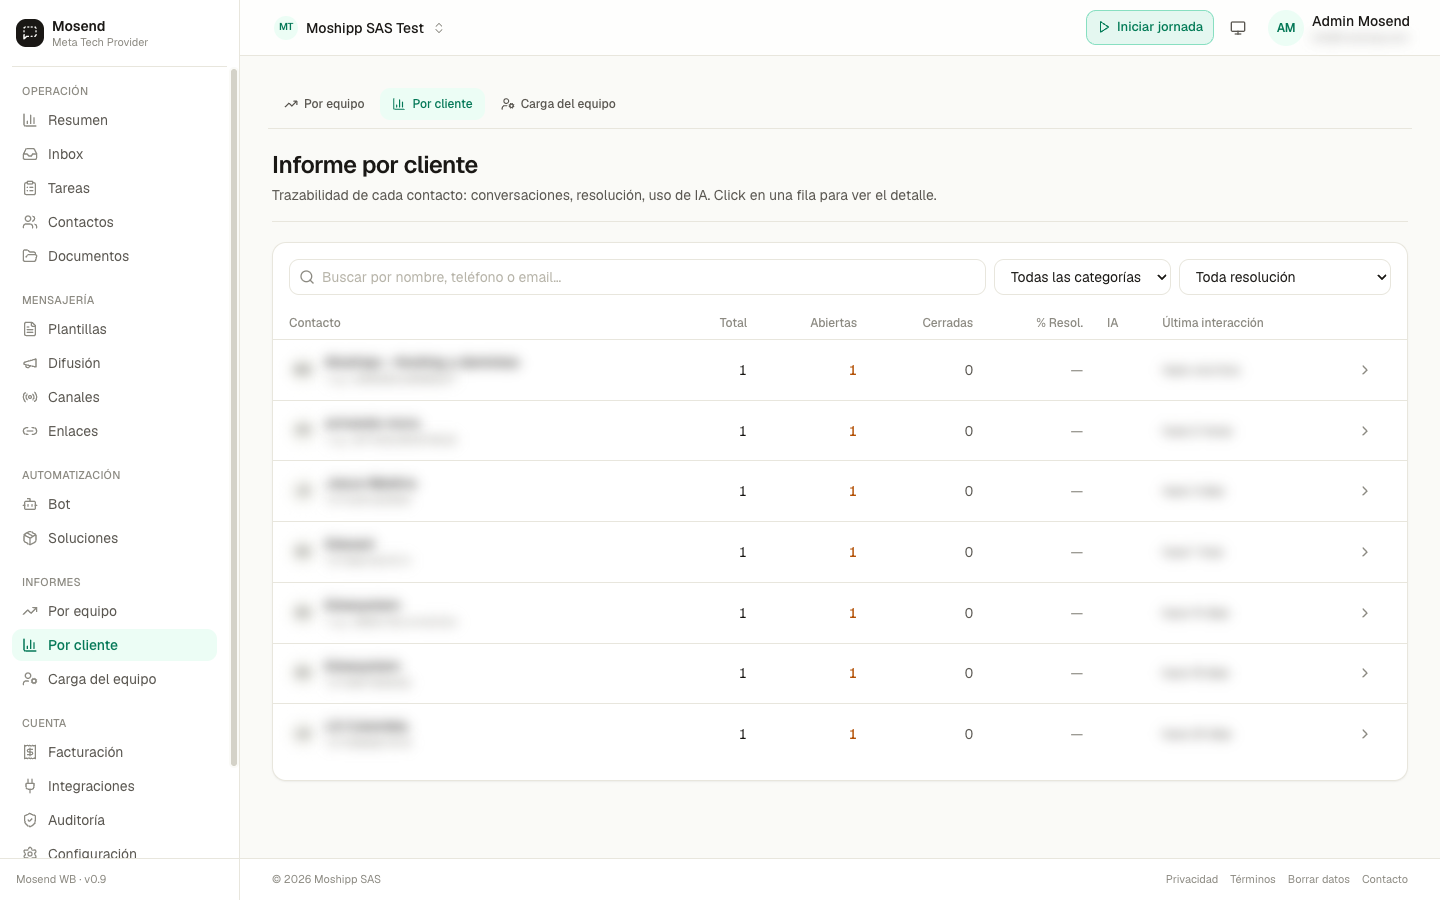Switch to Carga del equipo tab
The width and height of the screenshot is (1440, 900).
pos(558,104)
